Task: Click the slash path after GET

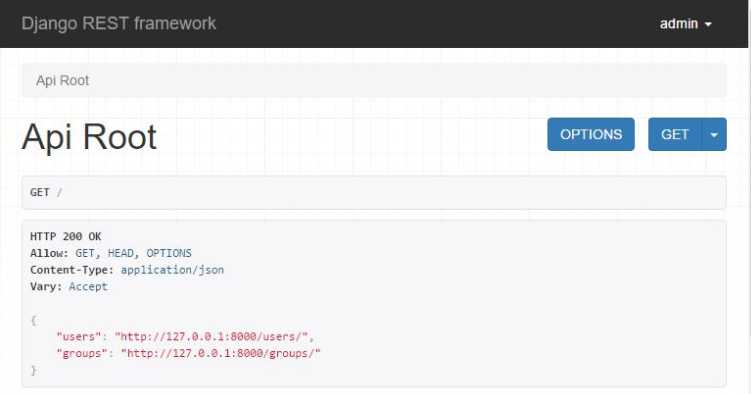Action: [x=59, y=192]
